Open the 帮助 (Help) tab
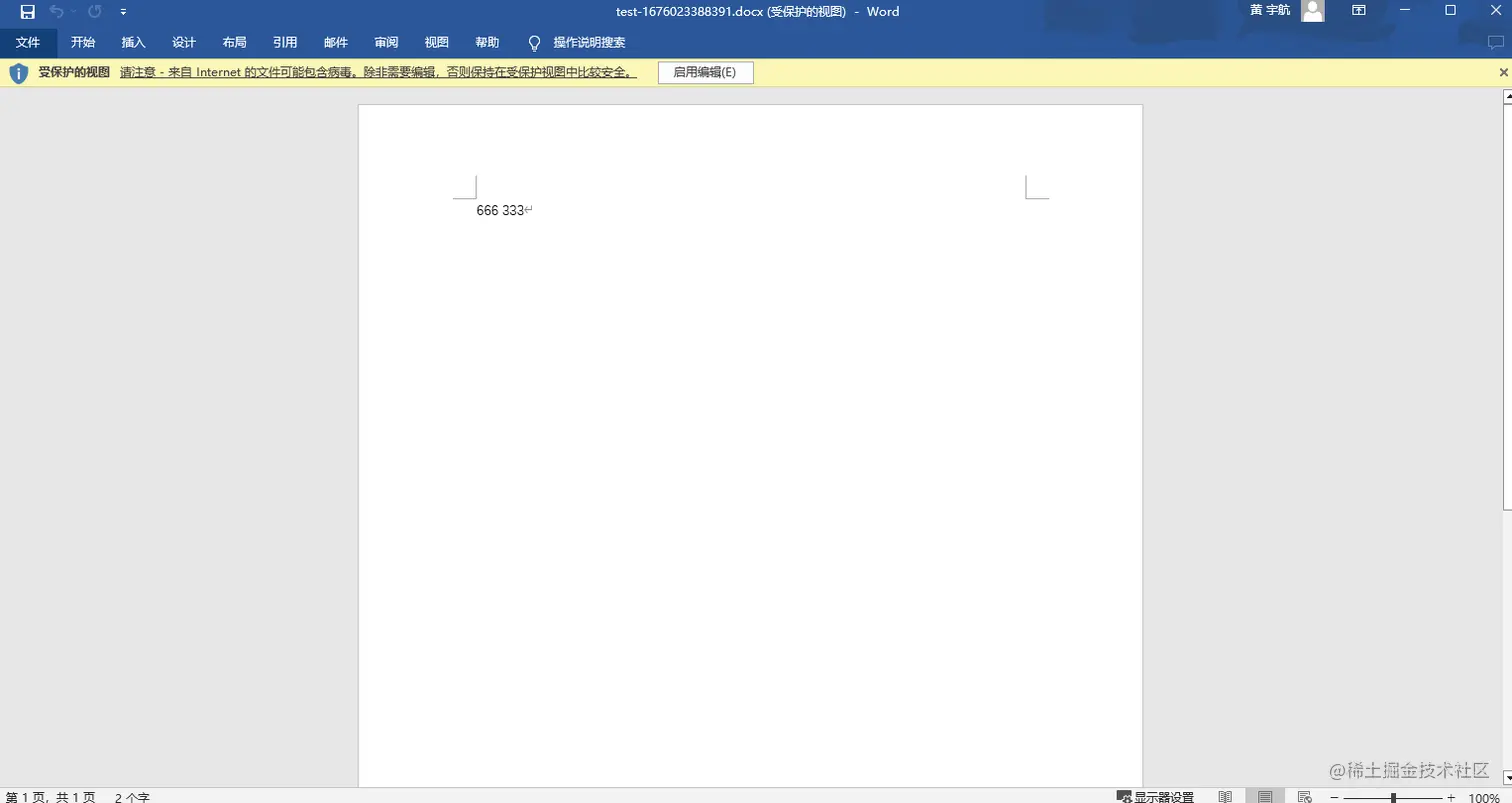 pyautogui.click(x=487, y=42)
